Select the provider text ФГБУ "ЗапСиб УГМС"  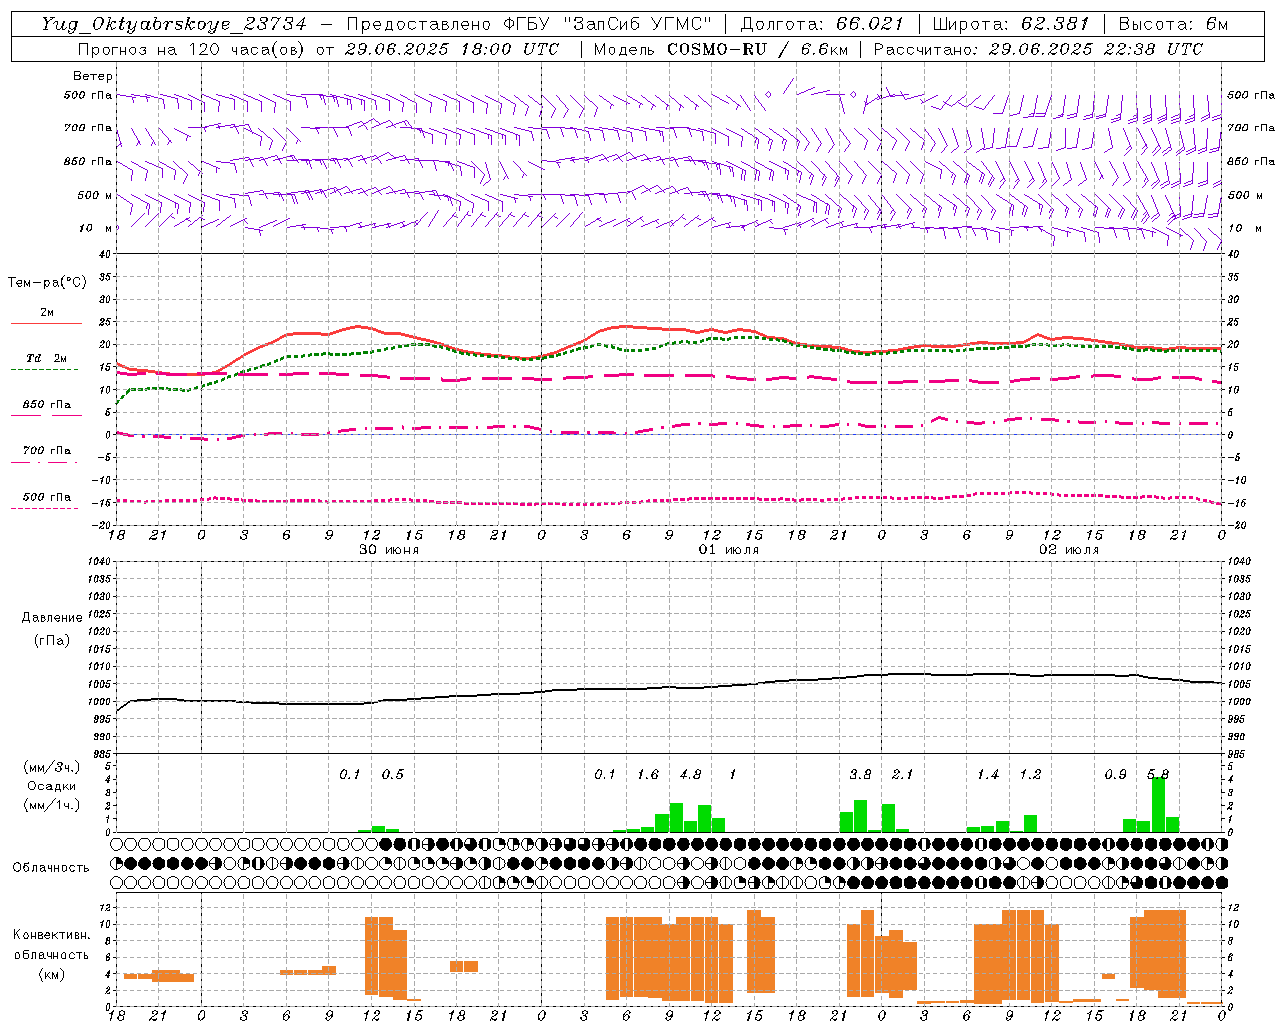click(607, 24)
